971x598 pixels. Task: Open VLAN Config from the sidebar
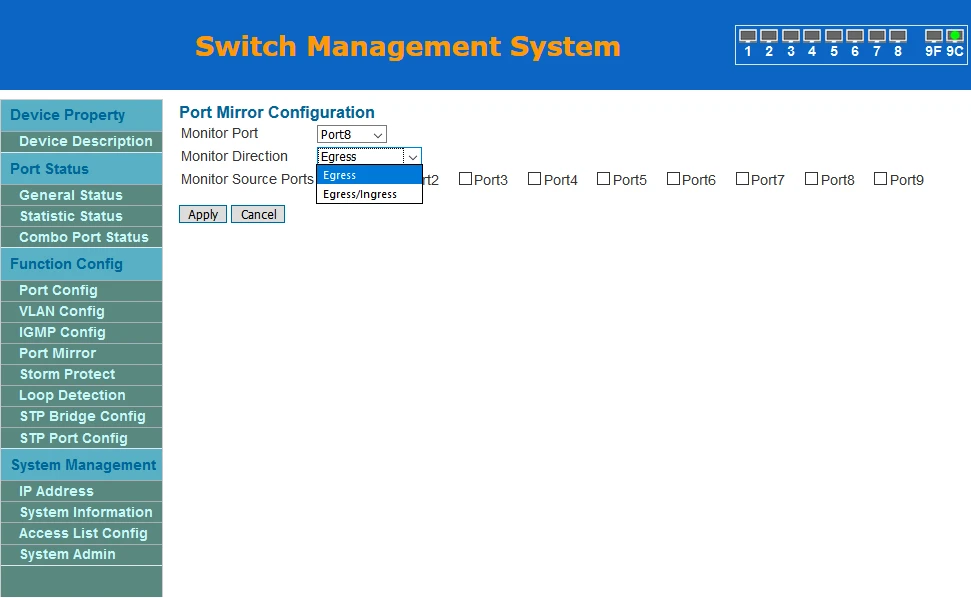tap(61, 311)
